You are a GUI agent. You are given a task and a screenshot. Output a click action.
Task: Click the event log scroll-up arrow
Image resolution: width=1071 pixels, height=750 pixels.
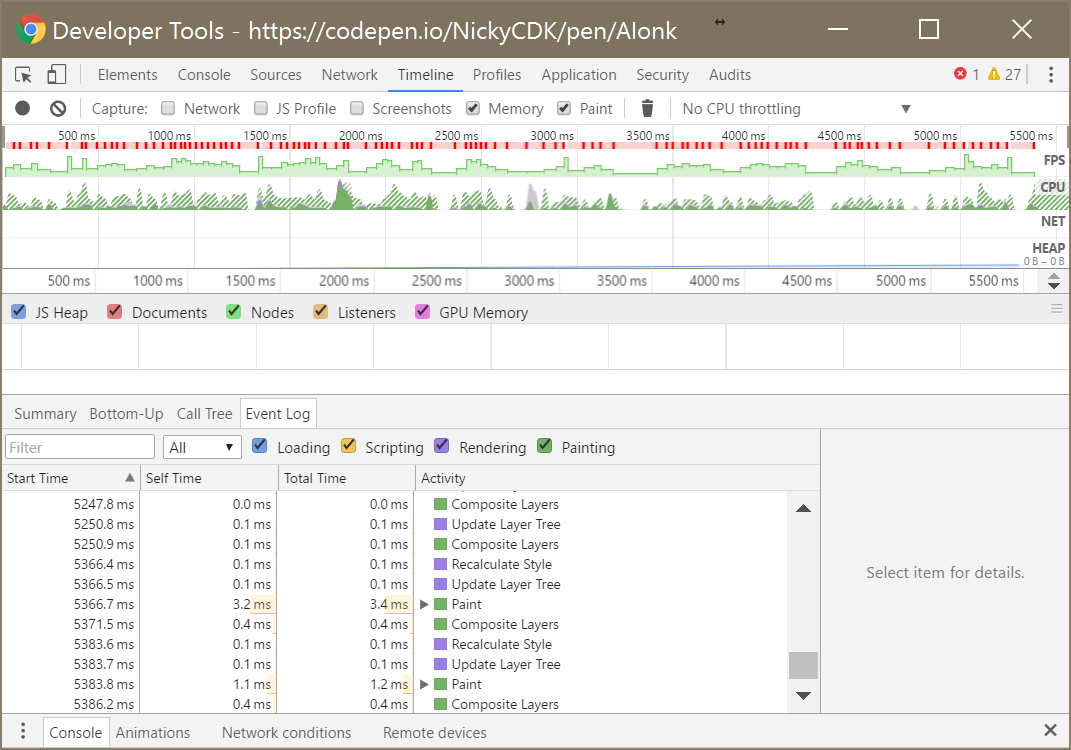[x=803, y=508]
